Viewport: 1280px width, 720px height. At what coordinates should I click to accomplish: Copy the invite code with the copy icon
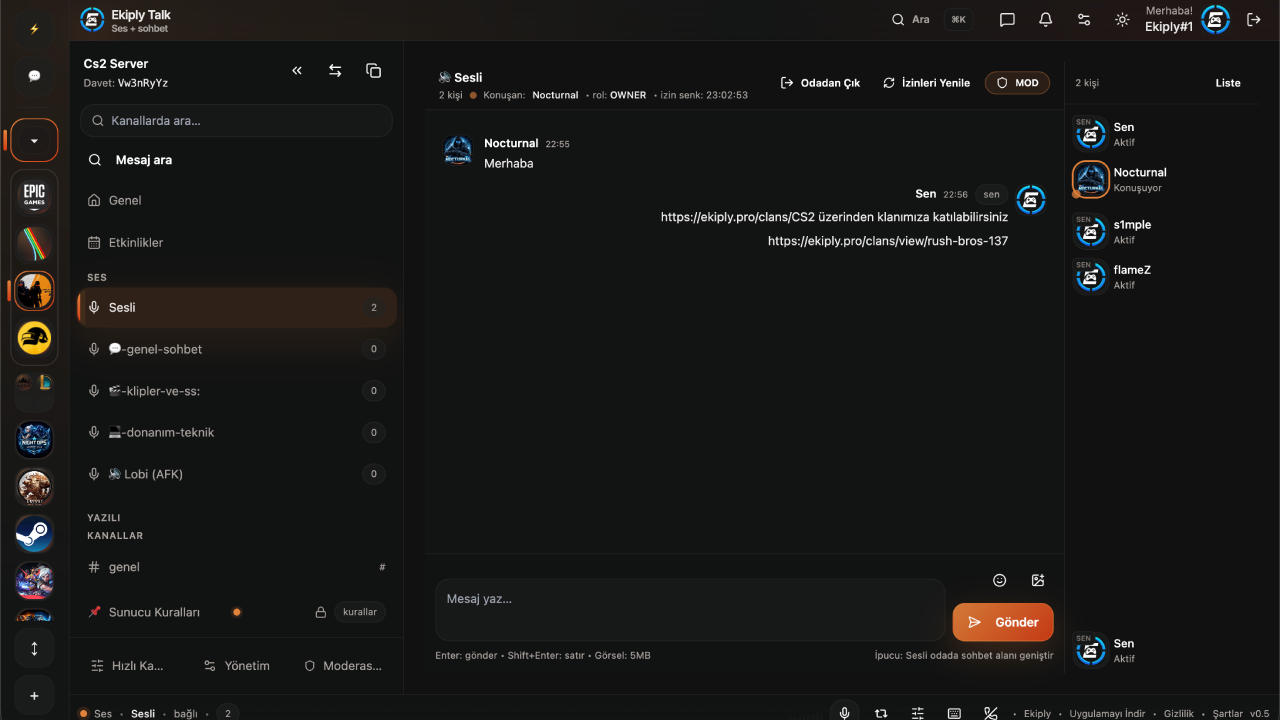tap(373, 71)
